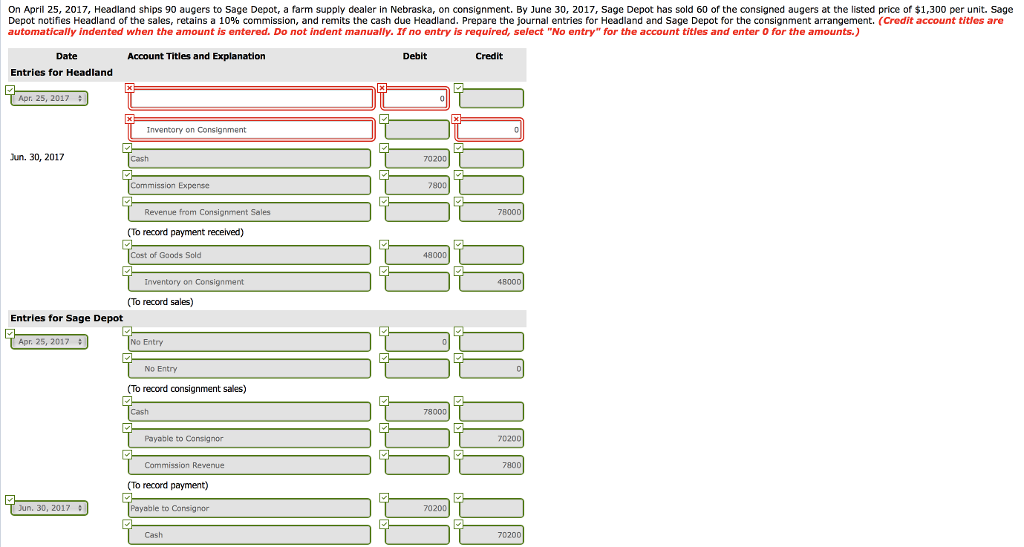Click the green checkmark above Commission Expense account field

(127, 175)
